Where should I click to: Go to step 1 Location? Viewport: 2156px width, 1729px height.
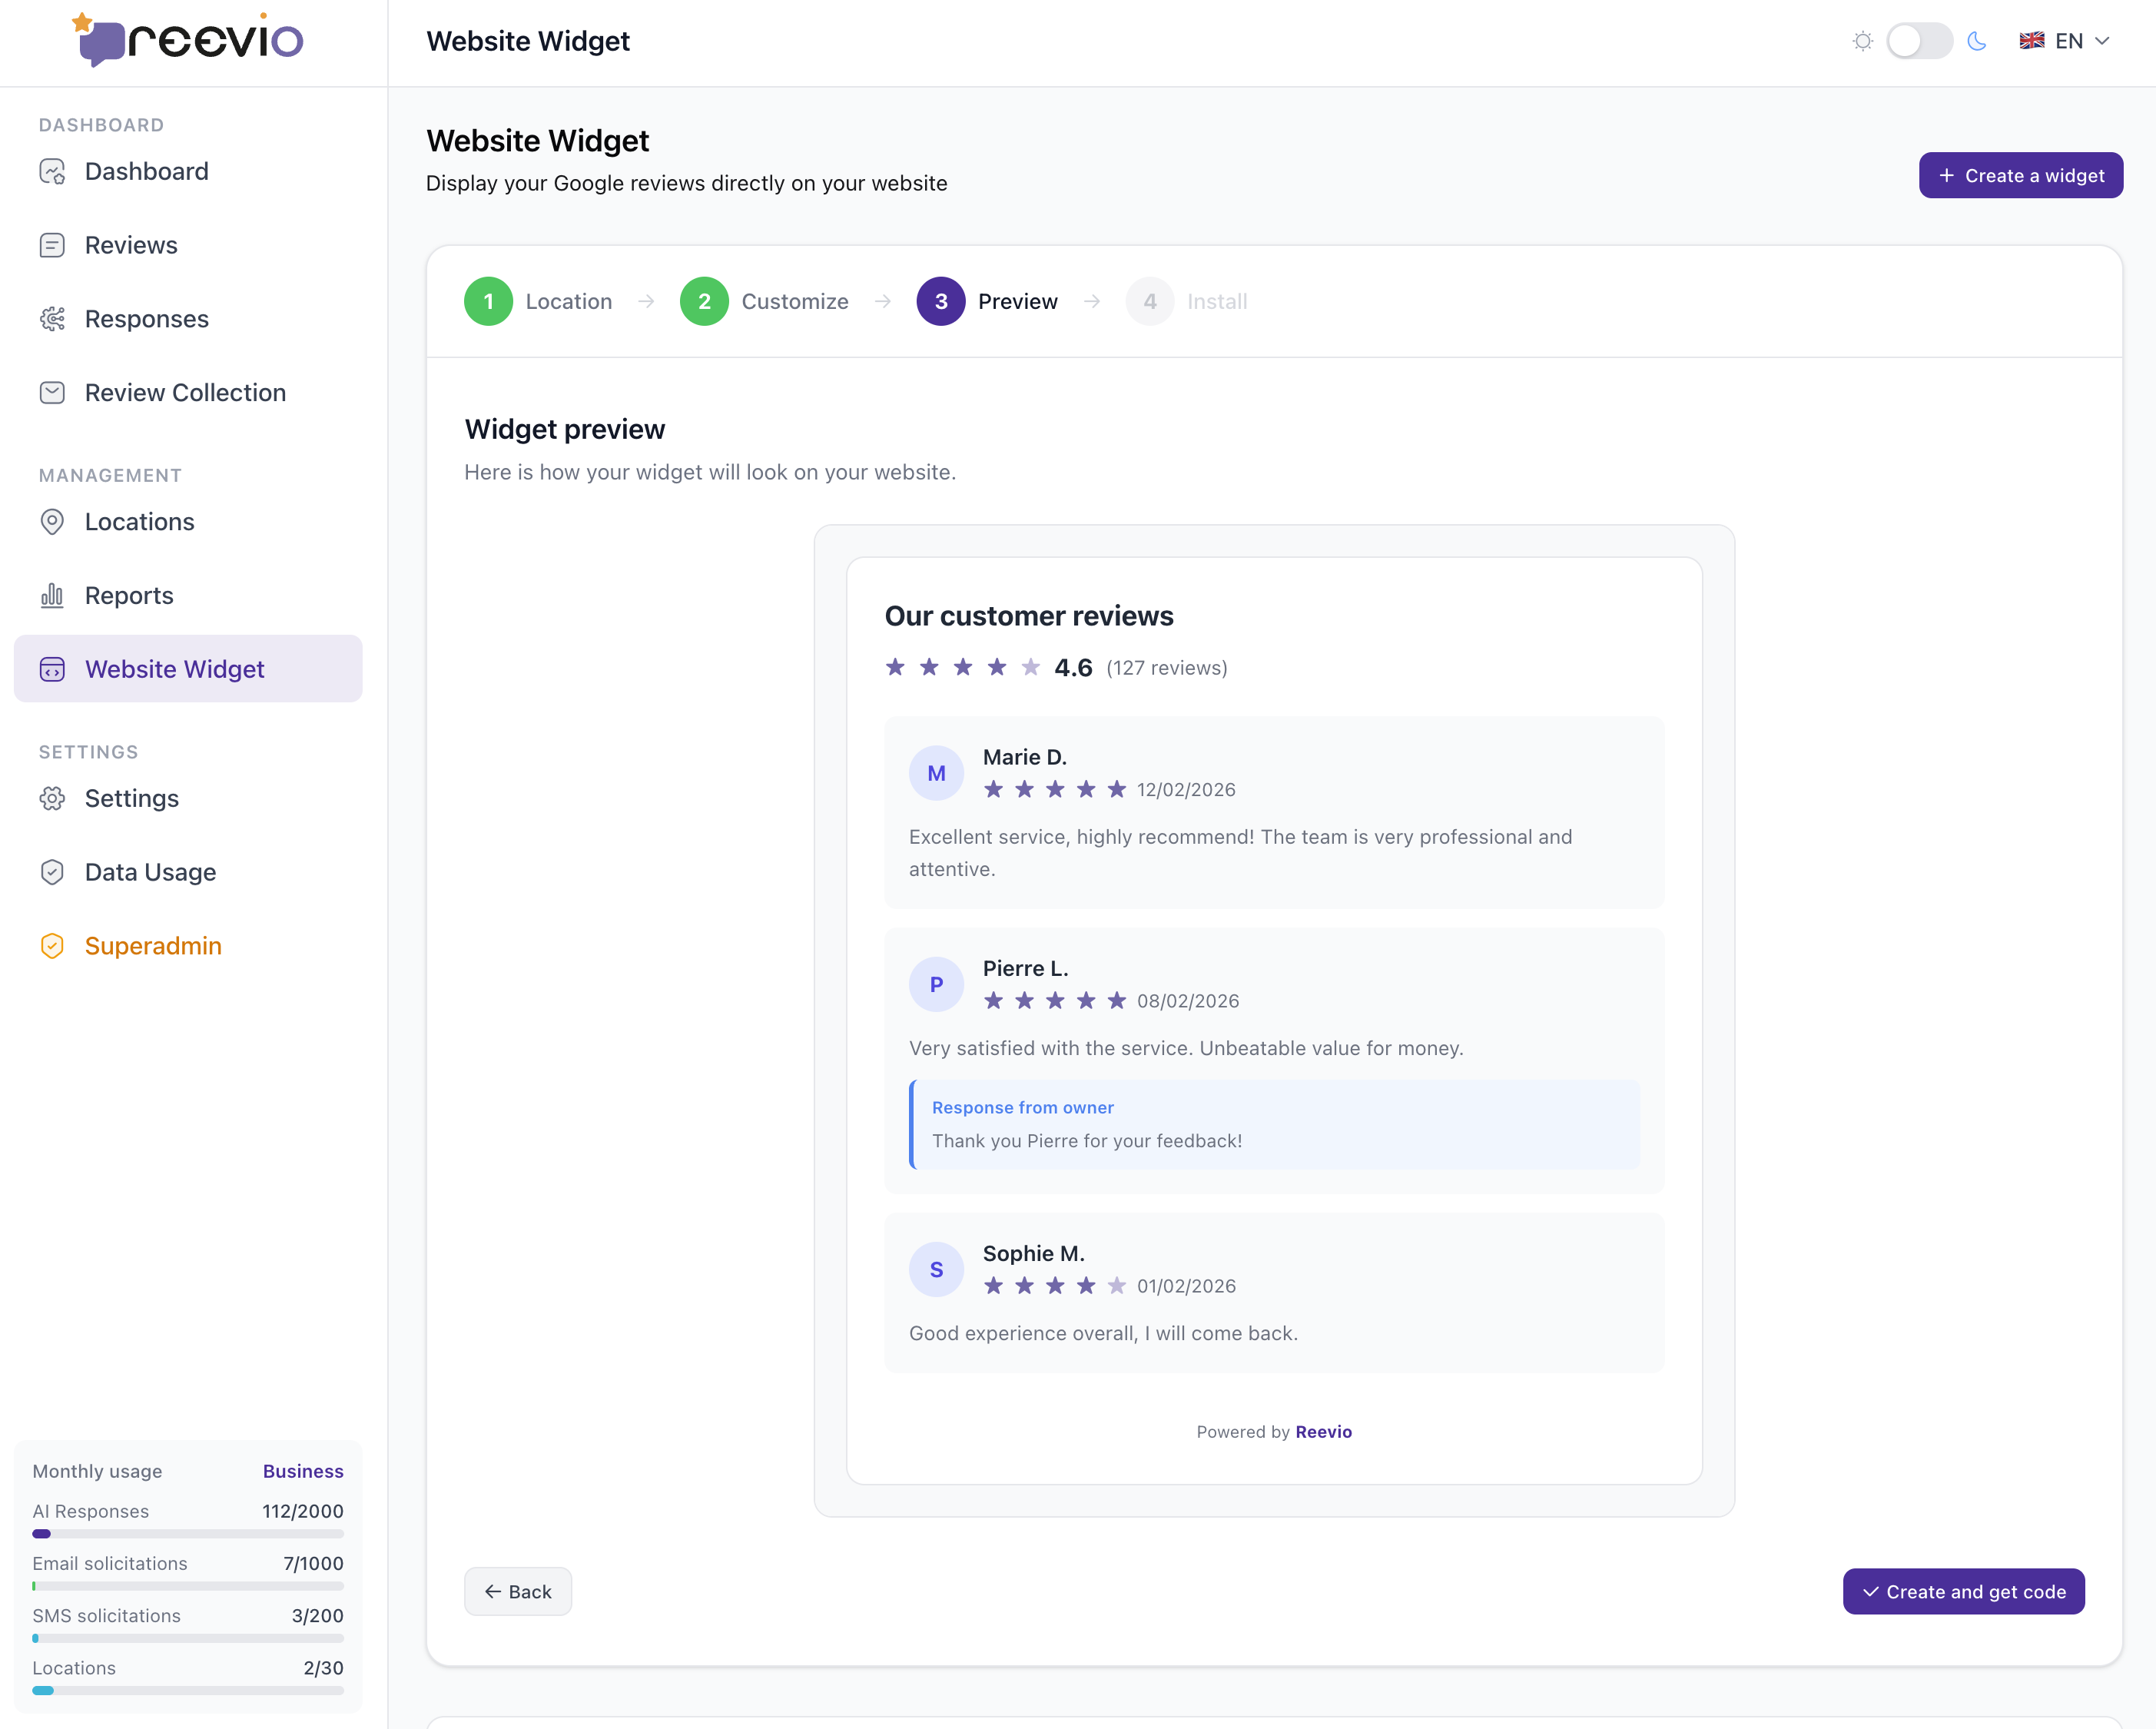click(488, 302)
